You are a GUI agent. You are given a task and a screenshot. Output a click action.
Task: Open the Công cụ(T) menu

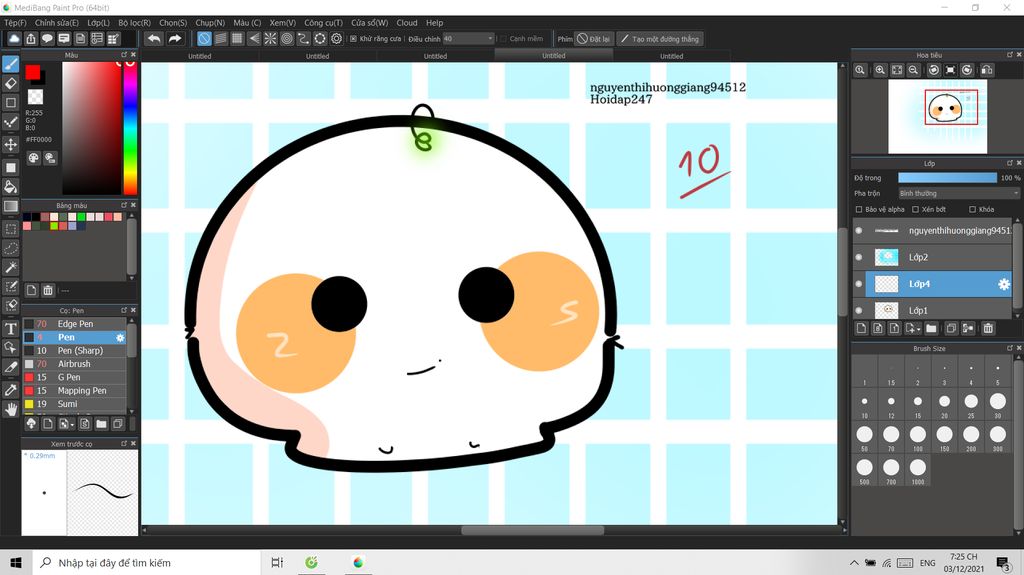323,23
